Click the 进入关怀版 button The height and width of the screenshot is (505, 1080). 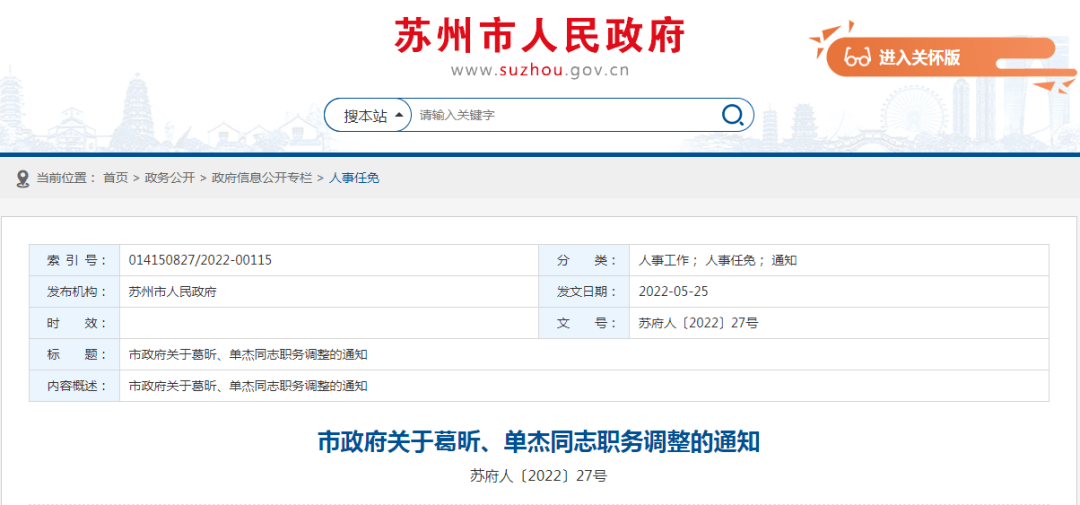[x=940, y=58]
